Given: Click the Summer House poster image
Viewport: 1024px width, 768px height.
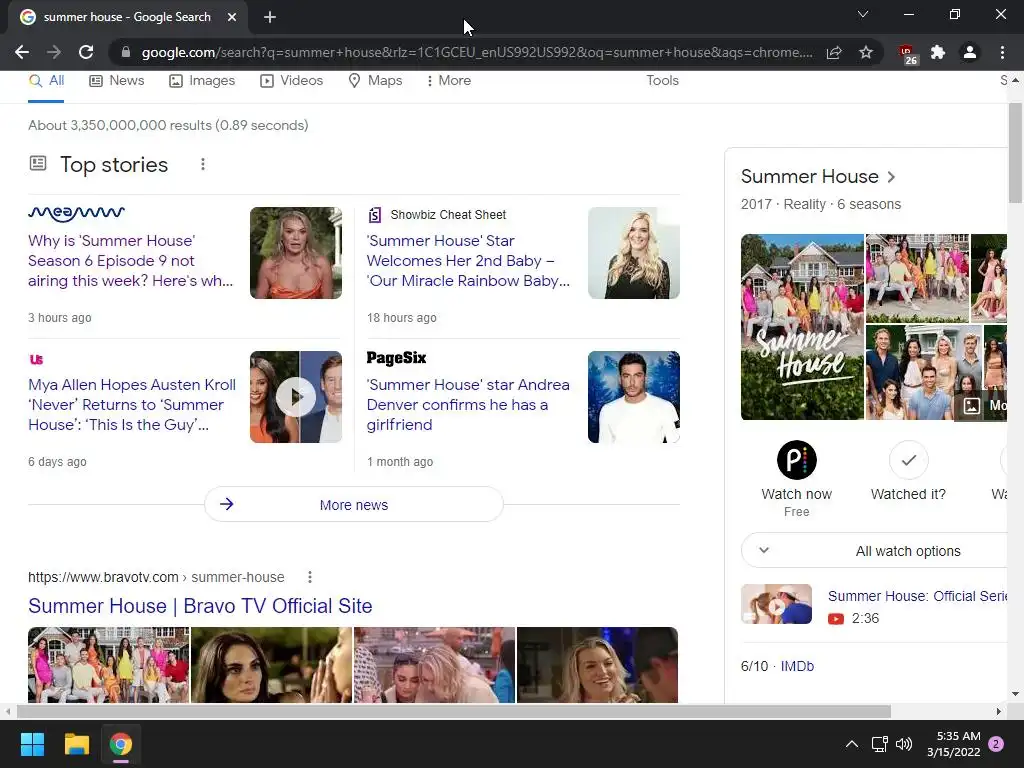Looking at the screenshot, I should [802, 327].
